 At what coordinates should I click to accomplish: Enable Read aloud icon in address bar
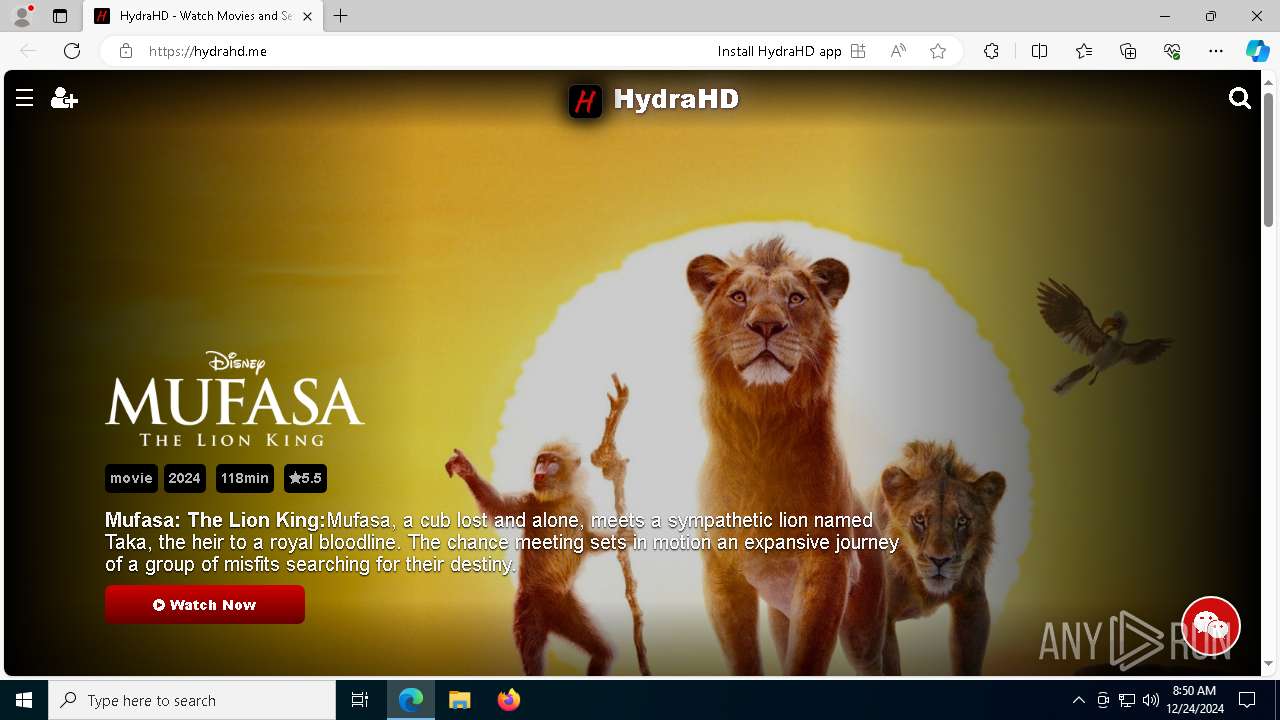pyautogui.click(x=898, y=51)
